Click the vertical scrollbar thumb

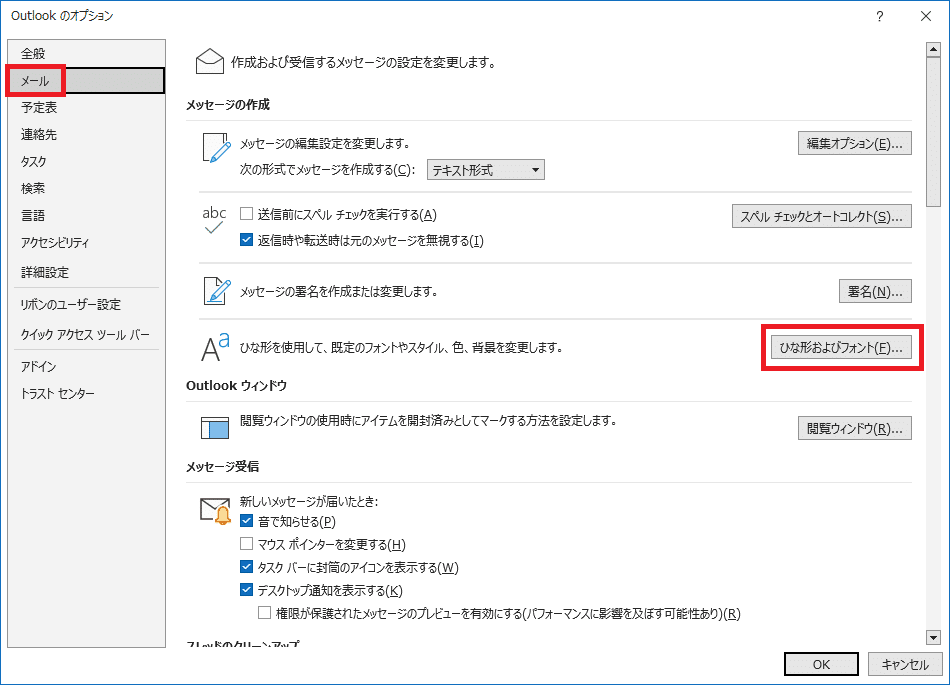pos(933,132)
